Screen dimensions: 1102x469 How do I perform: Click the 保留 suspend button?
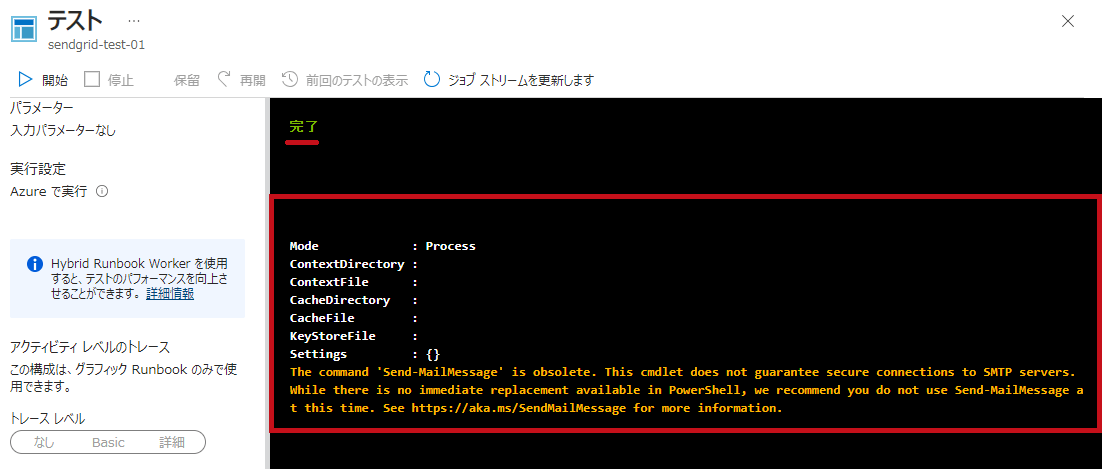tap(186, 80)
